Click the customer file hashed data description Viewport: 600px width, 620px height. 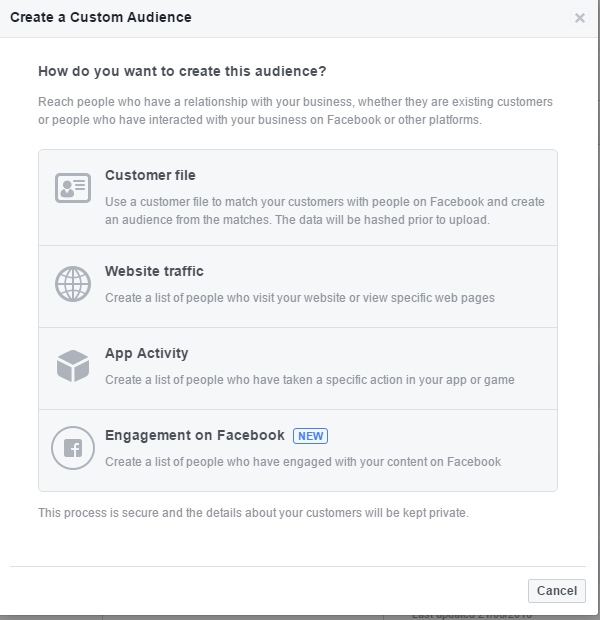[324, 210]
